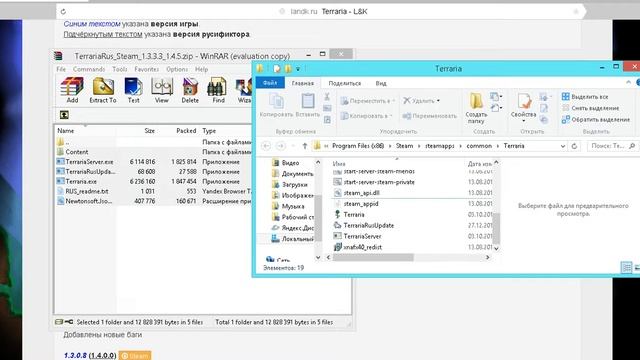Select Яндекс.Диск in the navigation pane
This screenshot has width=640, height=360.
click(x=293, y=228)
